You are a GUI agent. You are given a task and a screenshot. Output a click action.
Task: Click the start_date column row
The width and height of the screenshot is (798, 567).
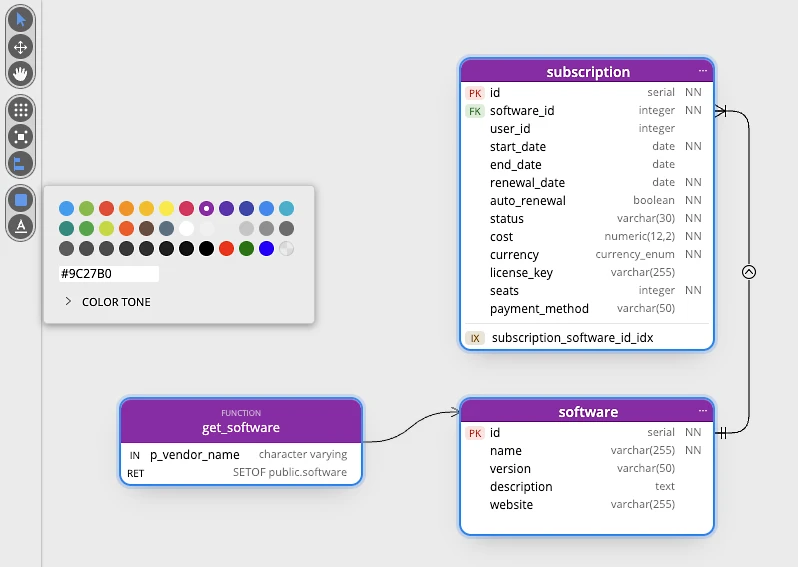pyautogui.click(x=586, y=147)
